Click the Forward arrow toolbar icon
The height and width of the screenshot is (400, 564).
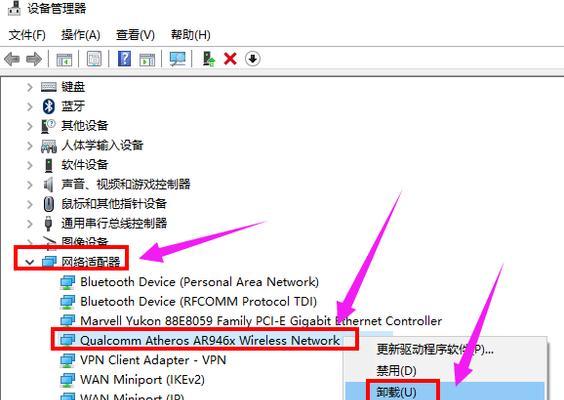tap(34, 59)
